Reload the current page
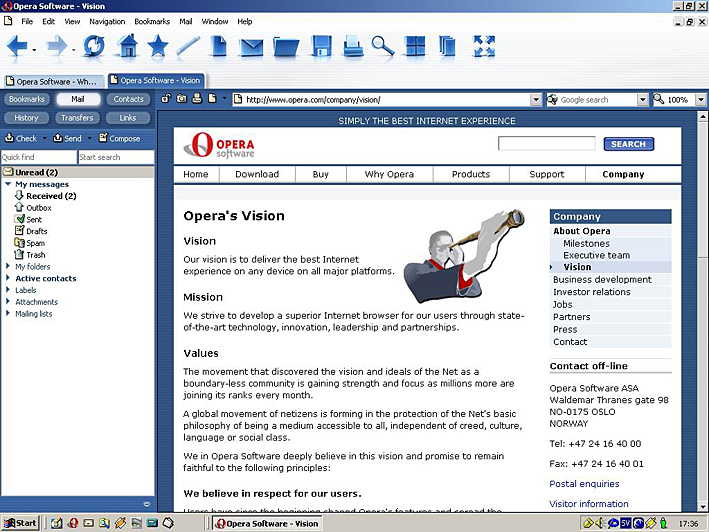 click(93, 46)
